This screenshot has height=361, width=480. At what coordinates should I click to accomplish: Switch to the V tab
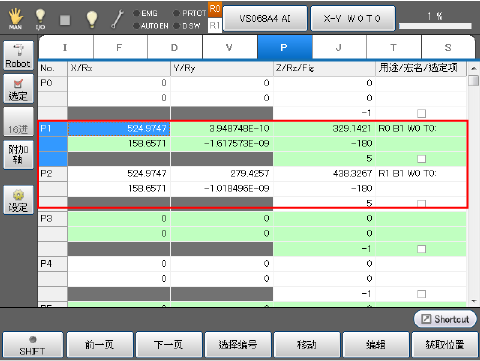229,48
